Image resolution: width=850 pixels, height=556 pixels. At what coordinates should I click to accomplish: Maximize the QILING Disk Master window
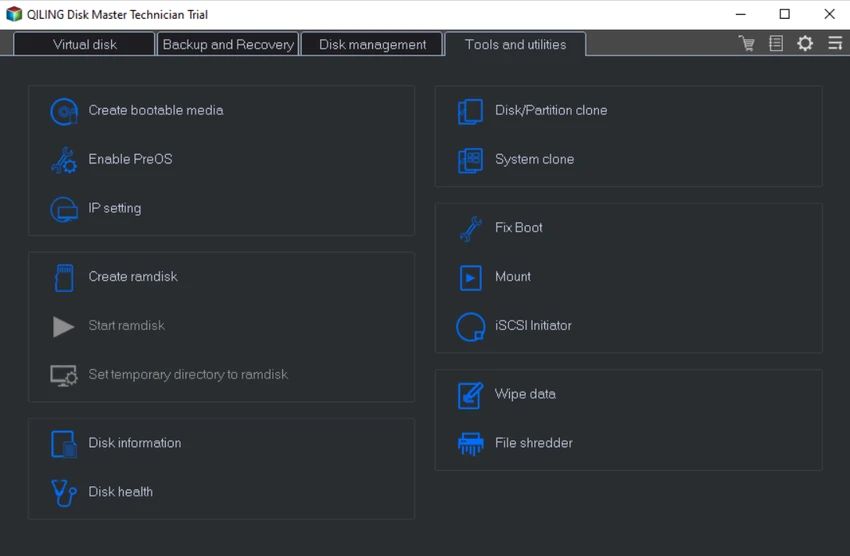[x=784, y=14]
